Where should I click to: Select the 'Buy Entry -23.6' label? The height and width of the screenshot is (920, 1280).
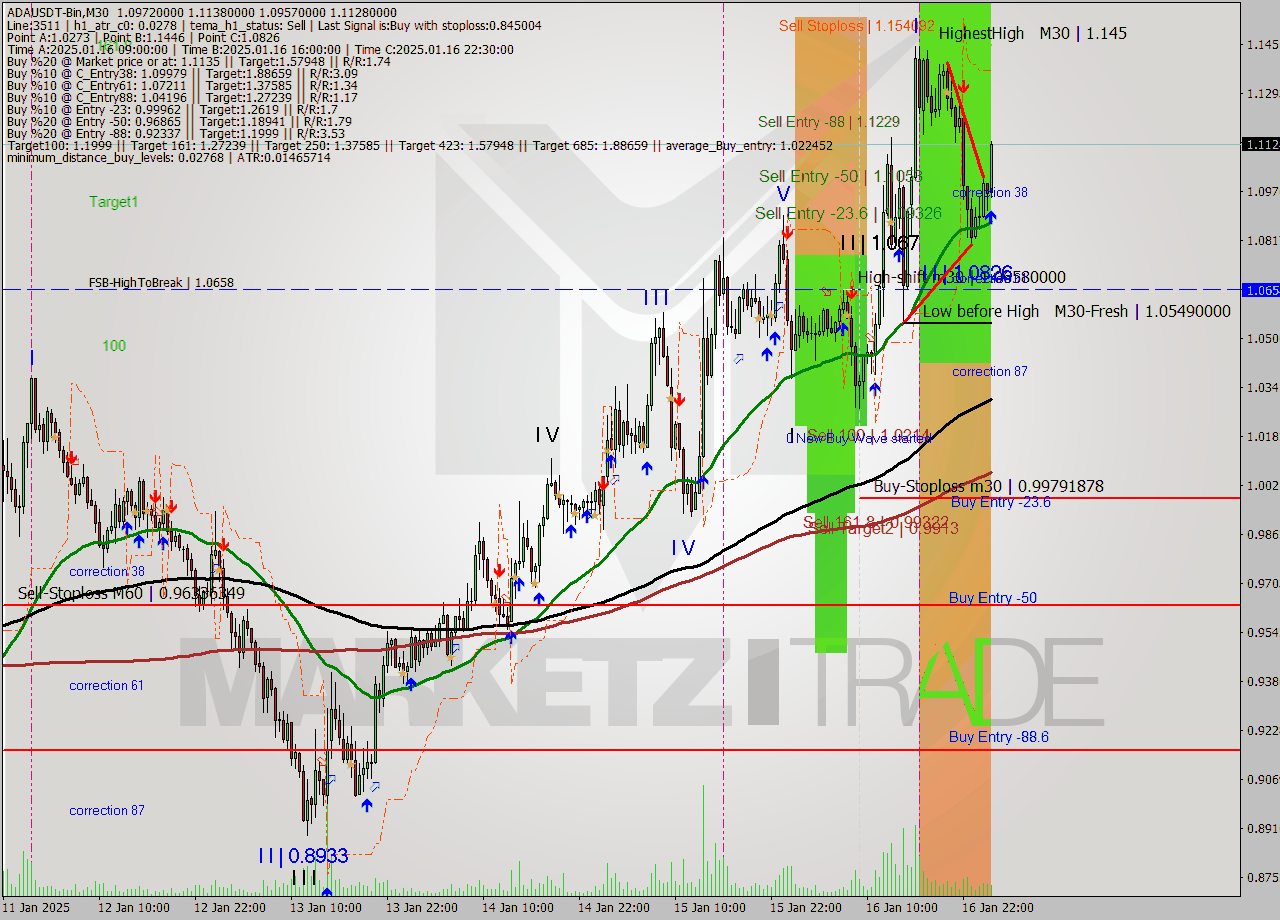[x=1000, y=502]
